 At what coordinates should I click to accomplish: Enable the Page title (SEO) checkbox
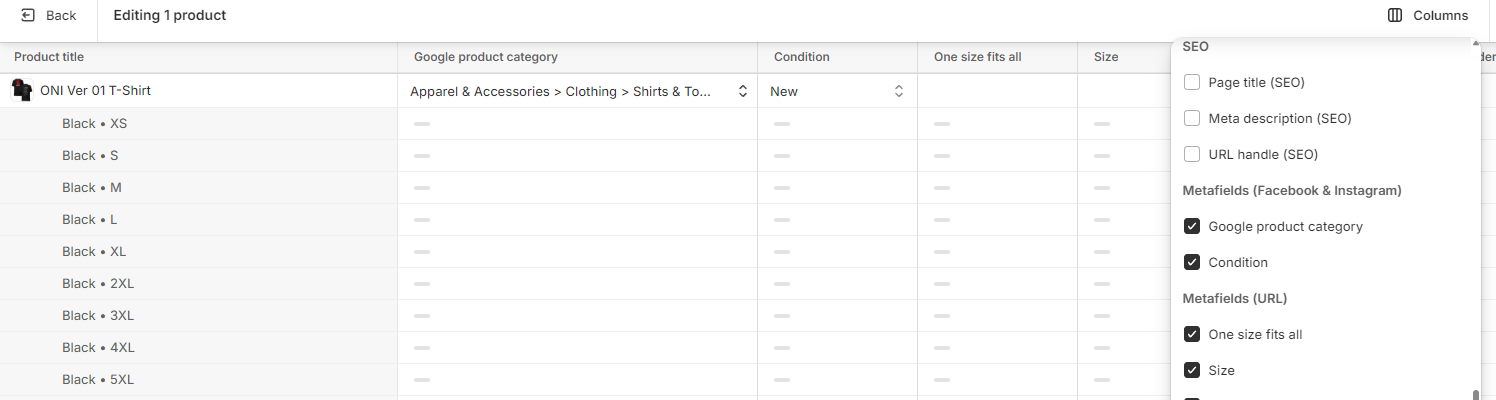1192,82
